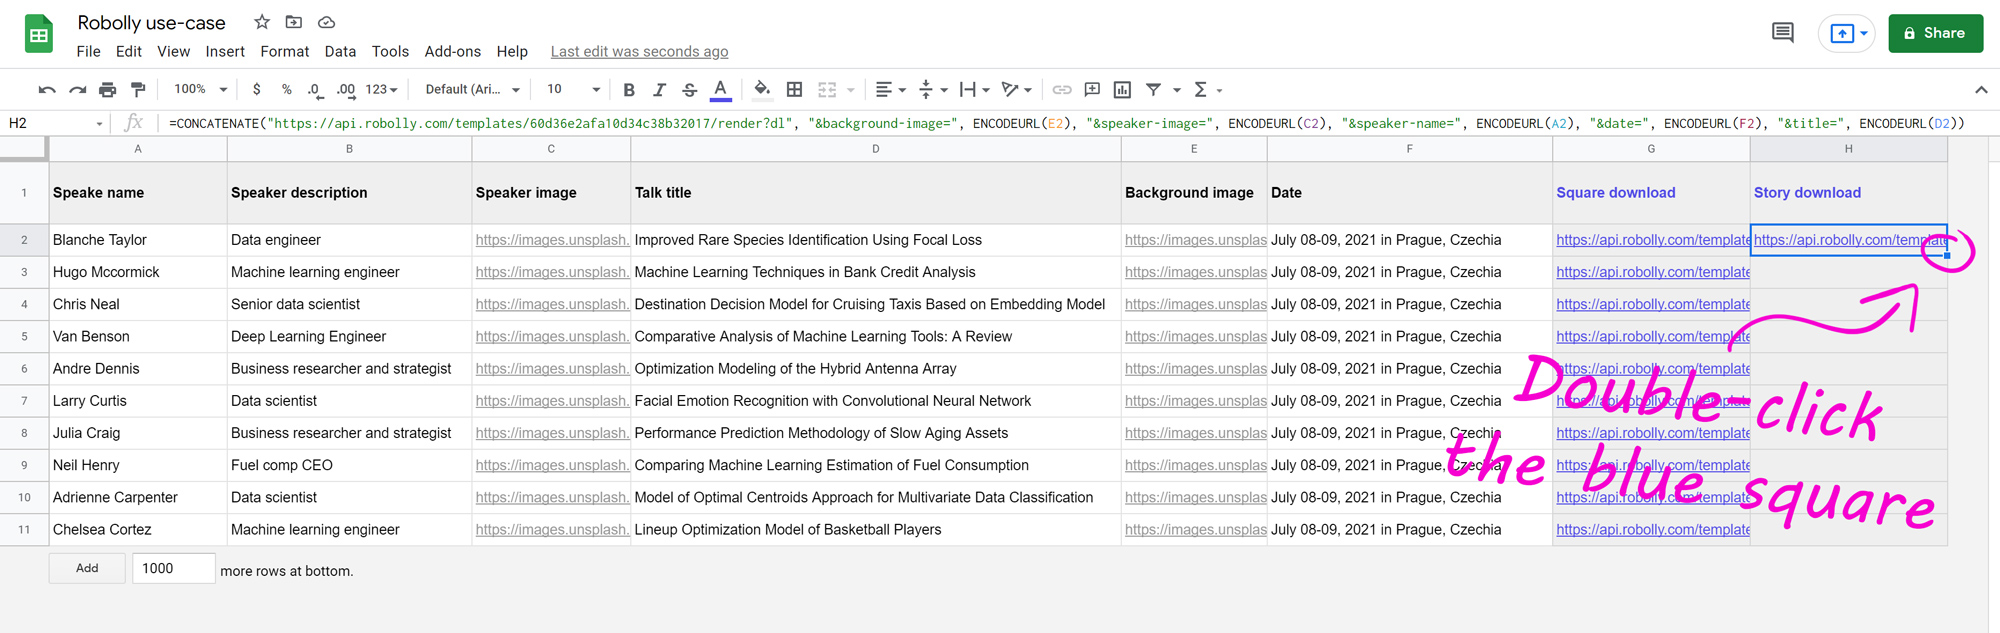Toggle italic formatting
The image size is (2000, 633).
coord(659,90)
